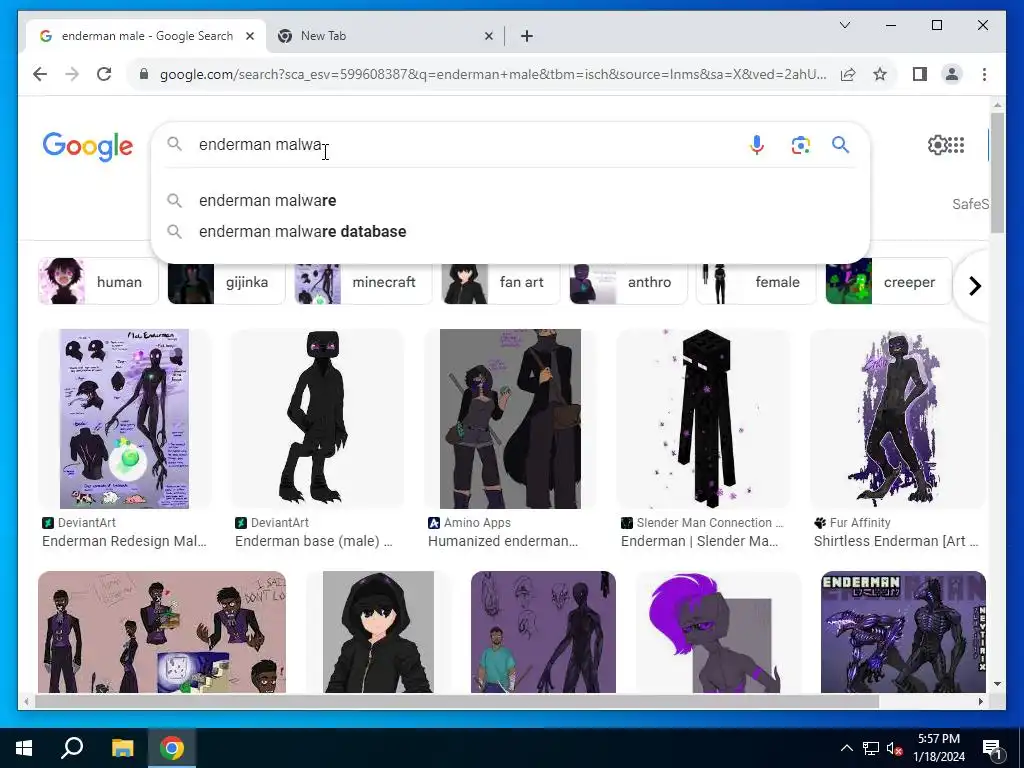This screenshot has height=768, width=1024.
Task: Click the muted volume tray icon
Action: coord(894,748)
